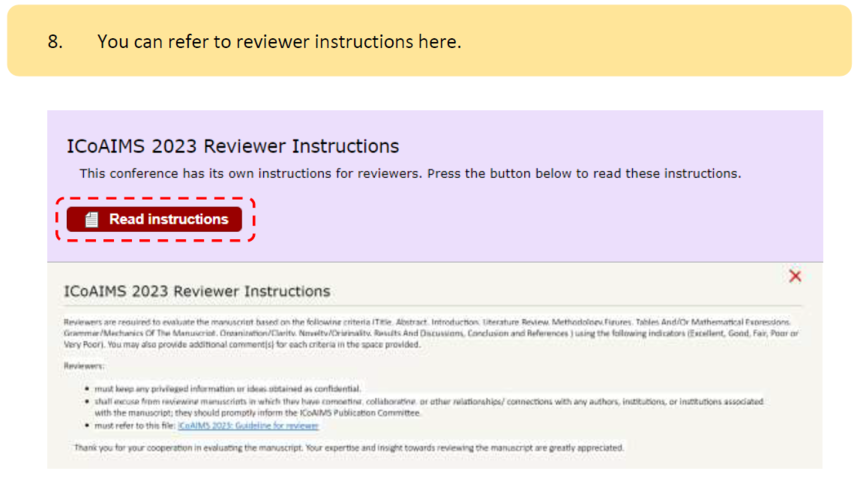Screen dimensions: 860x477
Task: Click the 'Thank you for your cooperation' paragraph
Action: click(x=349, y=448)
